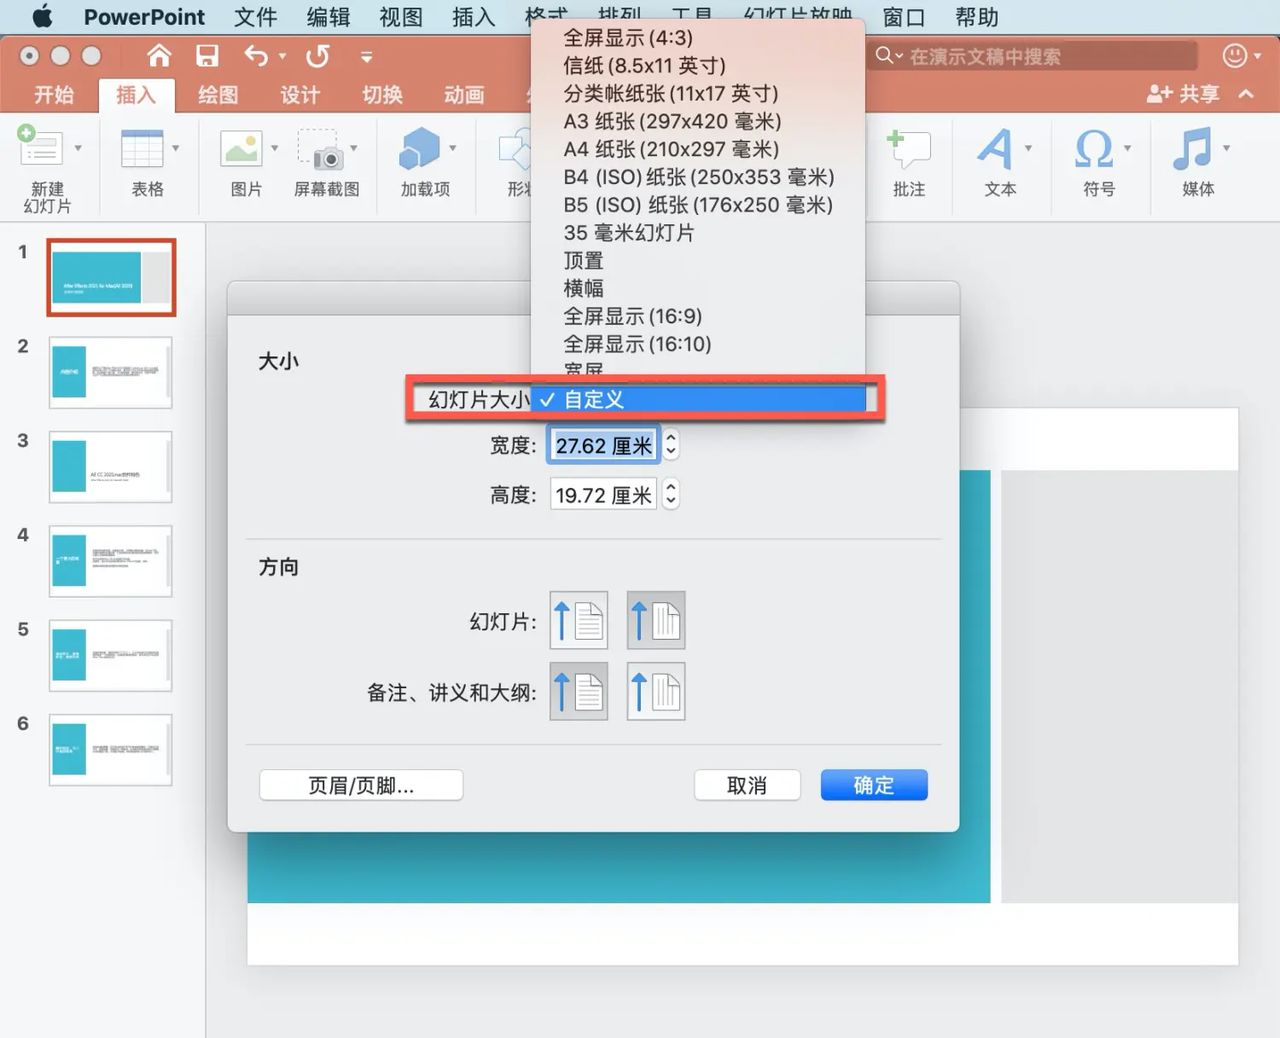1280x1038 pixels.
Task: Open the File (文件) menu
Action: (255, 17)
